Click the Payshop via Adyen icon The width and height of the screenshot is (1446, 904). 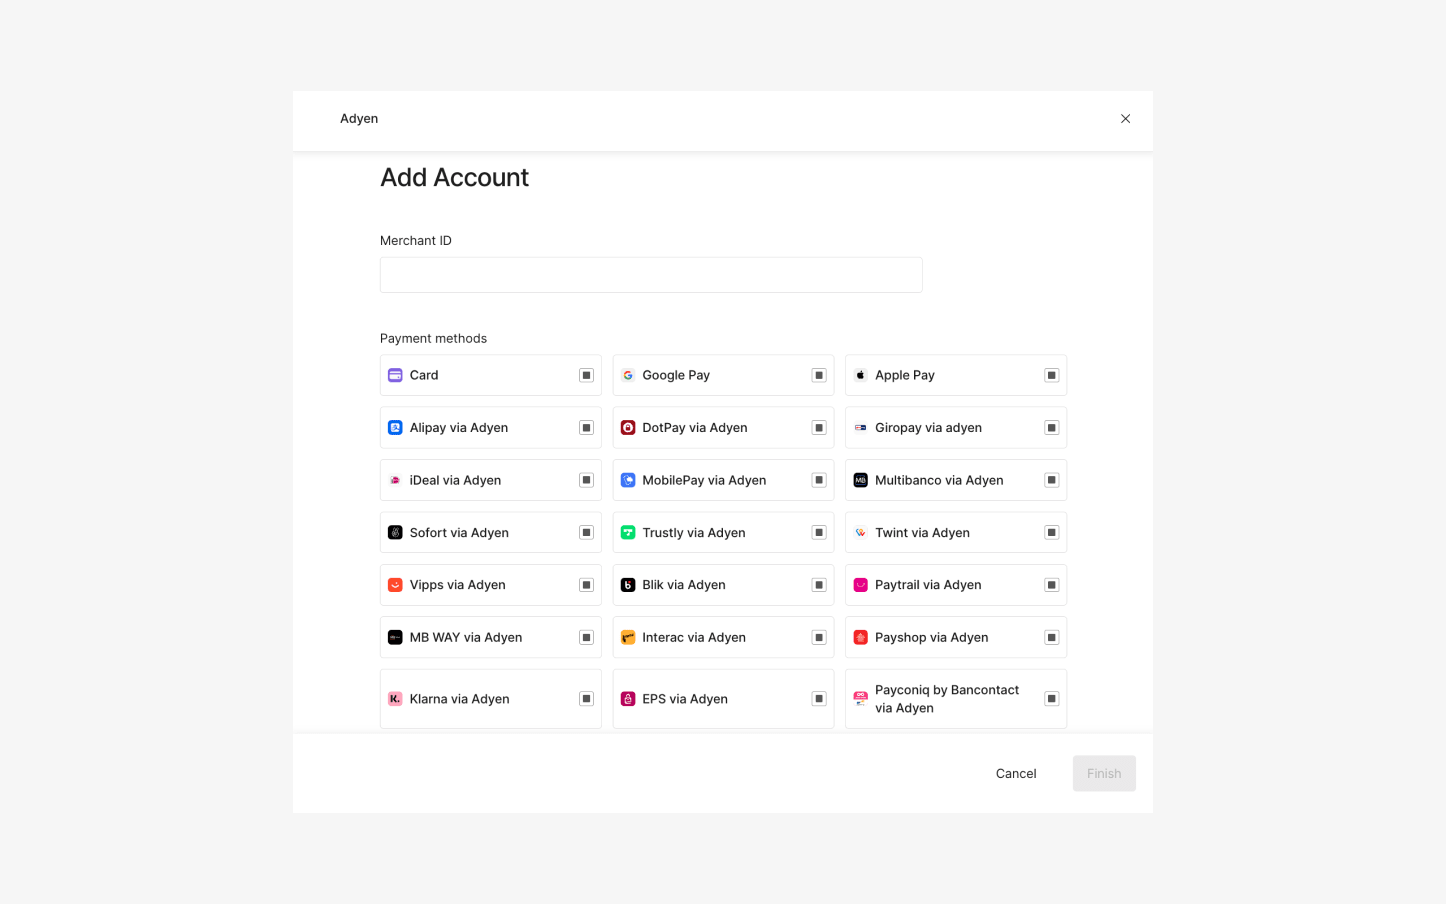point(860,637)
